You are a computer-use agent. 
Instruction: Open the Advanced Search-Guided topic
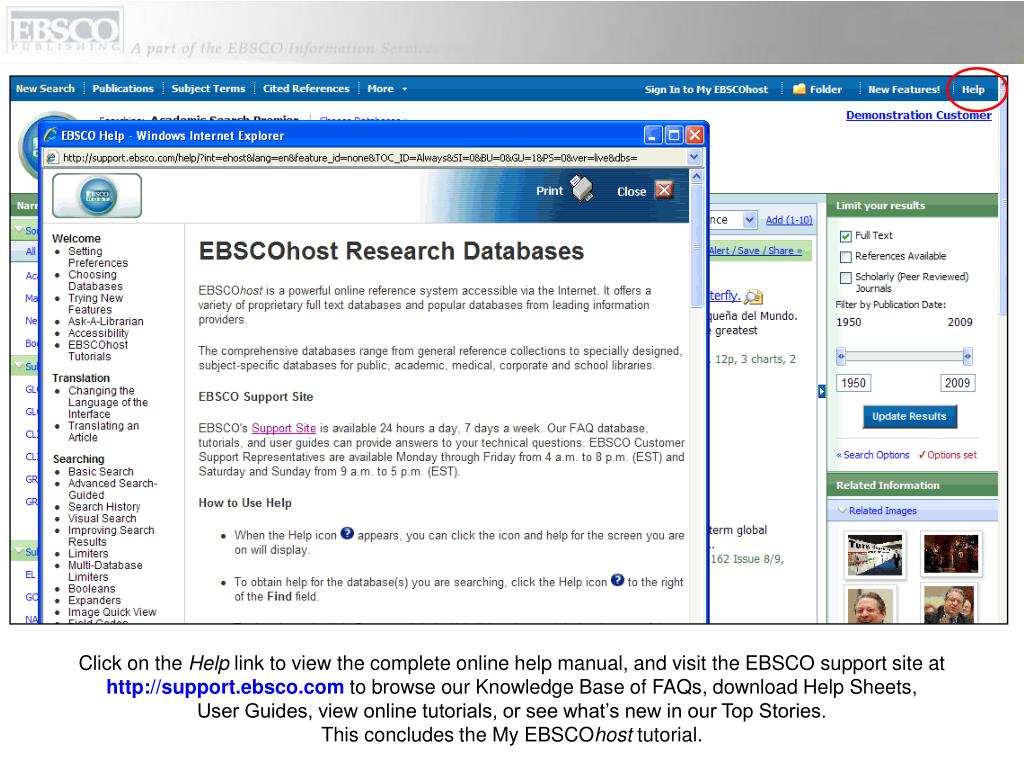(112, 489)
